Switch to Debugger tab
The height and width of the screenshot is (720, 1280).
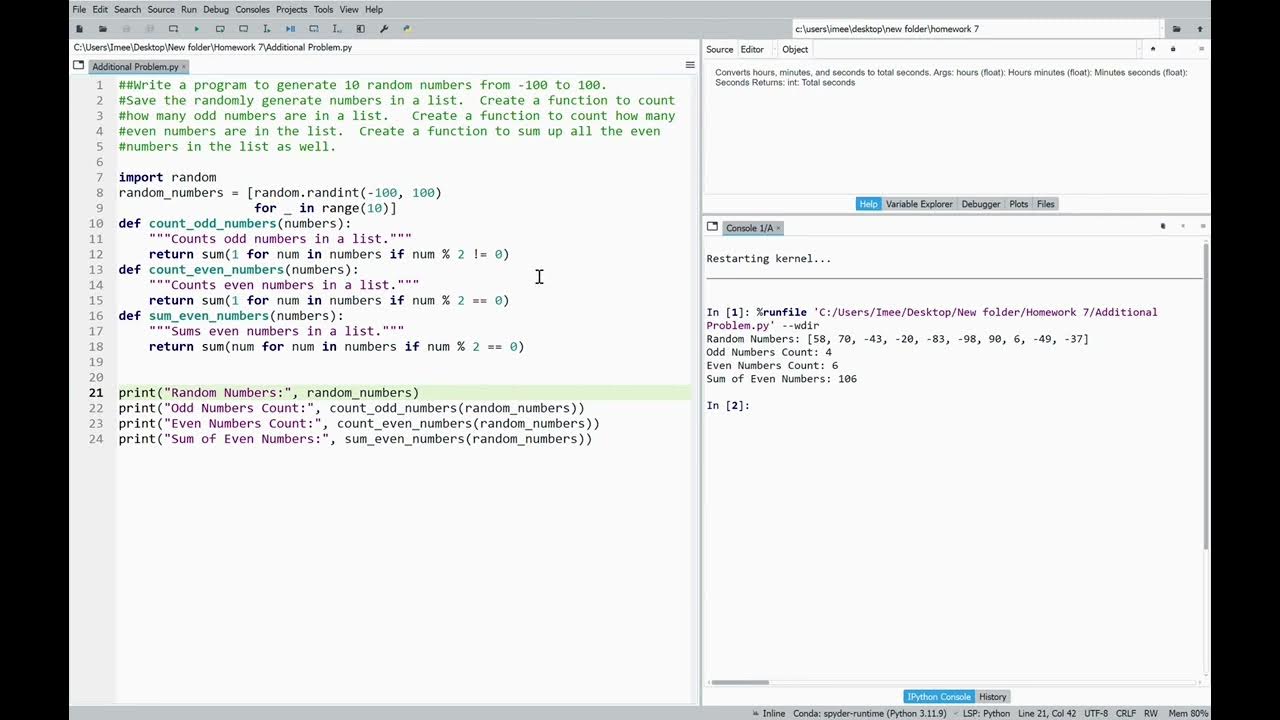coord(981,204)
